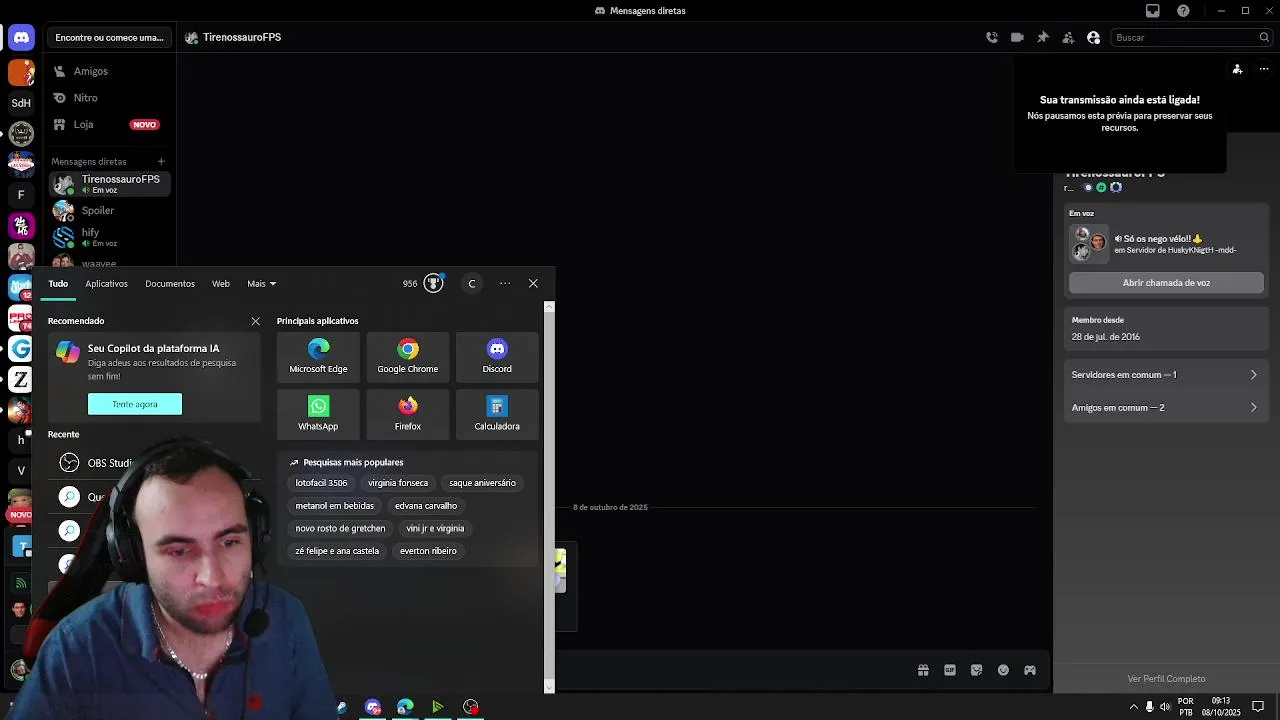Open TirenossauroFPS direct message

tap(109, 184)
